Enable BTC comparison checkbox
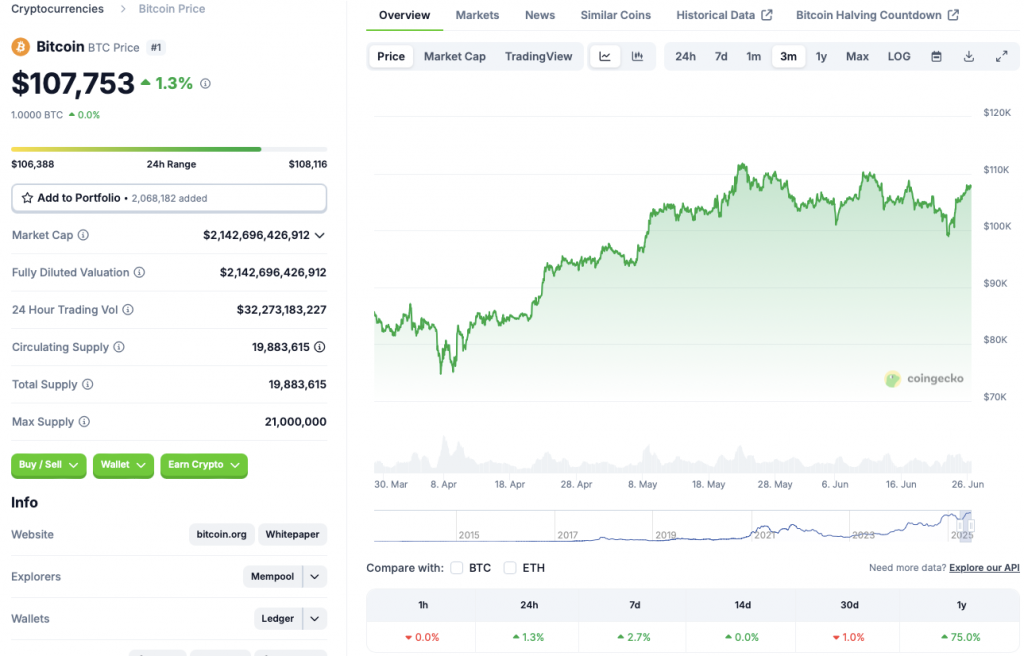 [x=456, y=568]
